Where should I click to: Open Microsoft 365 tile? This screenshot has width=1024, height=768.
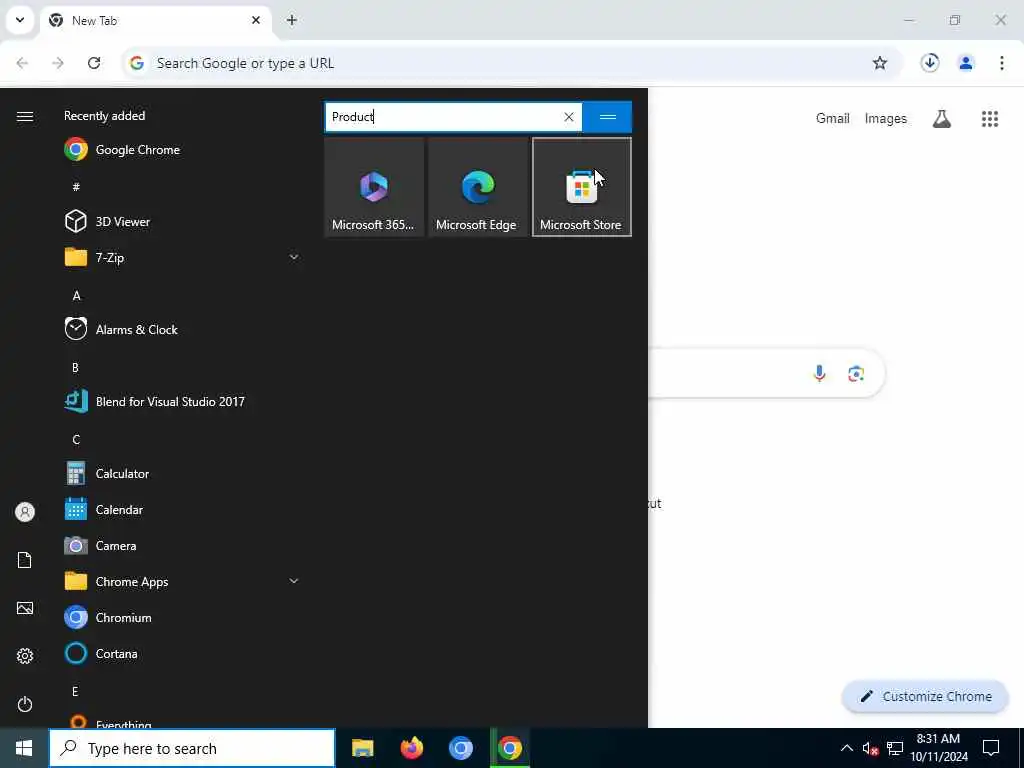(374, 187)
